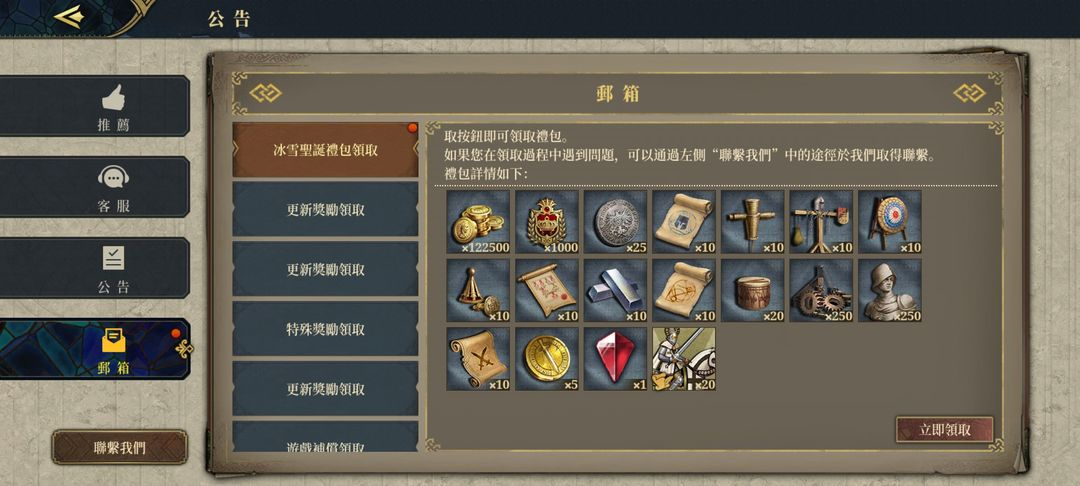Open the 特殊獎勵領取 mail item
1080x486 pixels.
tap(325, 329)
